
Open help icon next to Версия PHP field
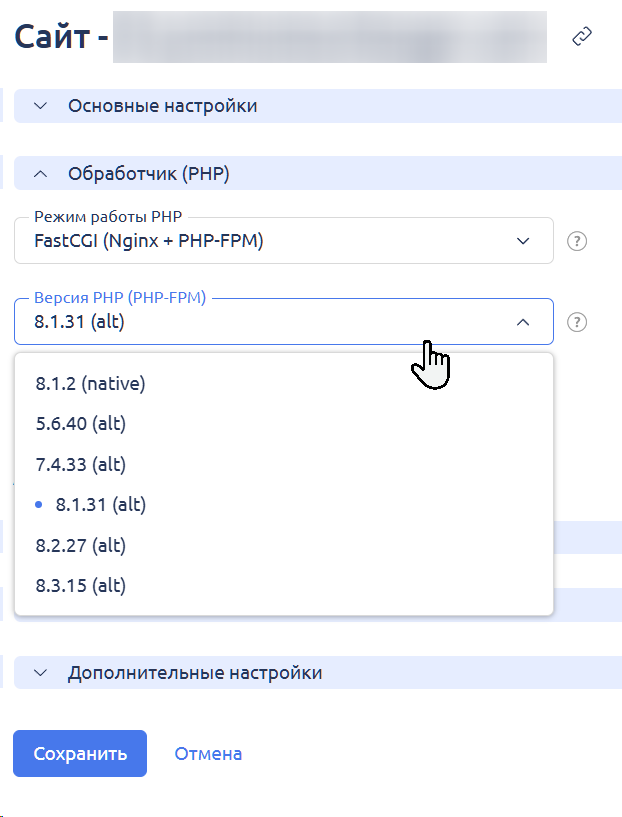click(576, 322)
